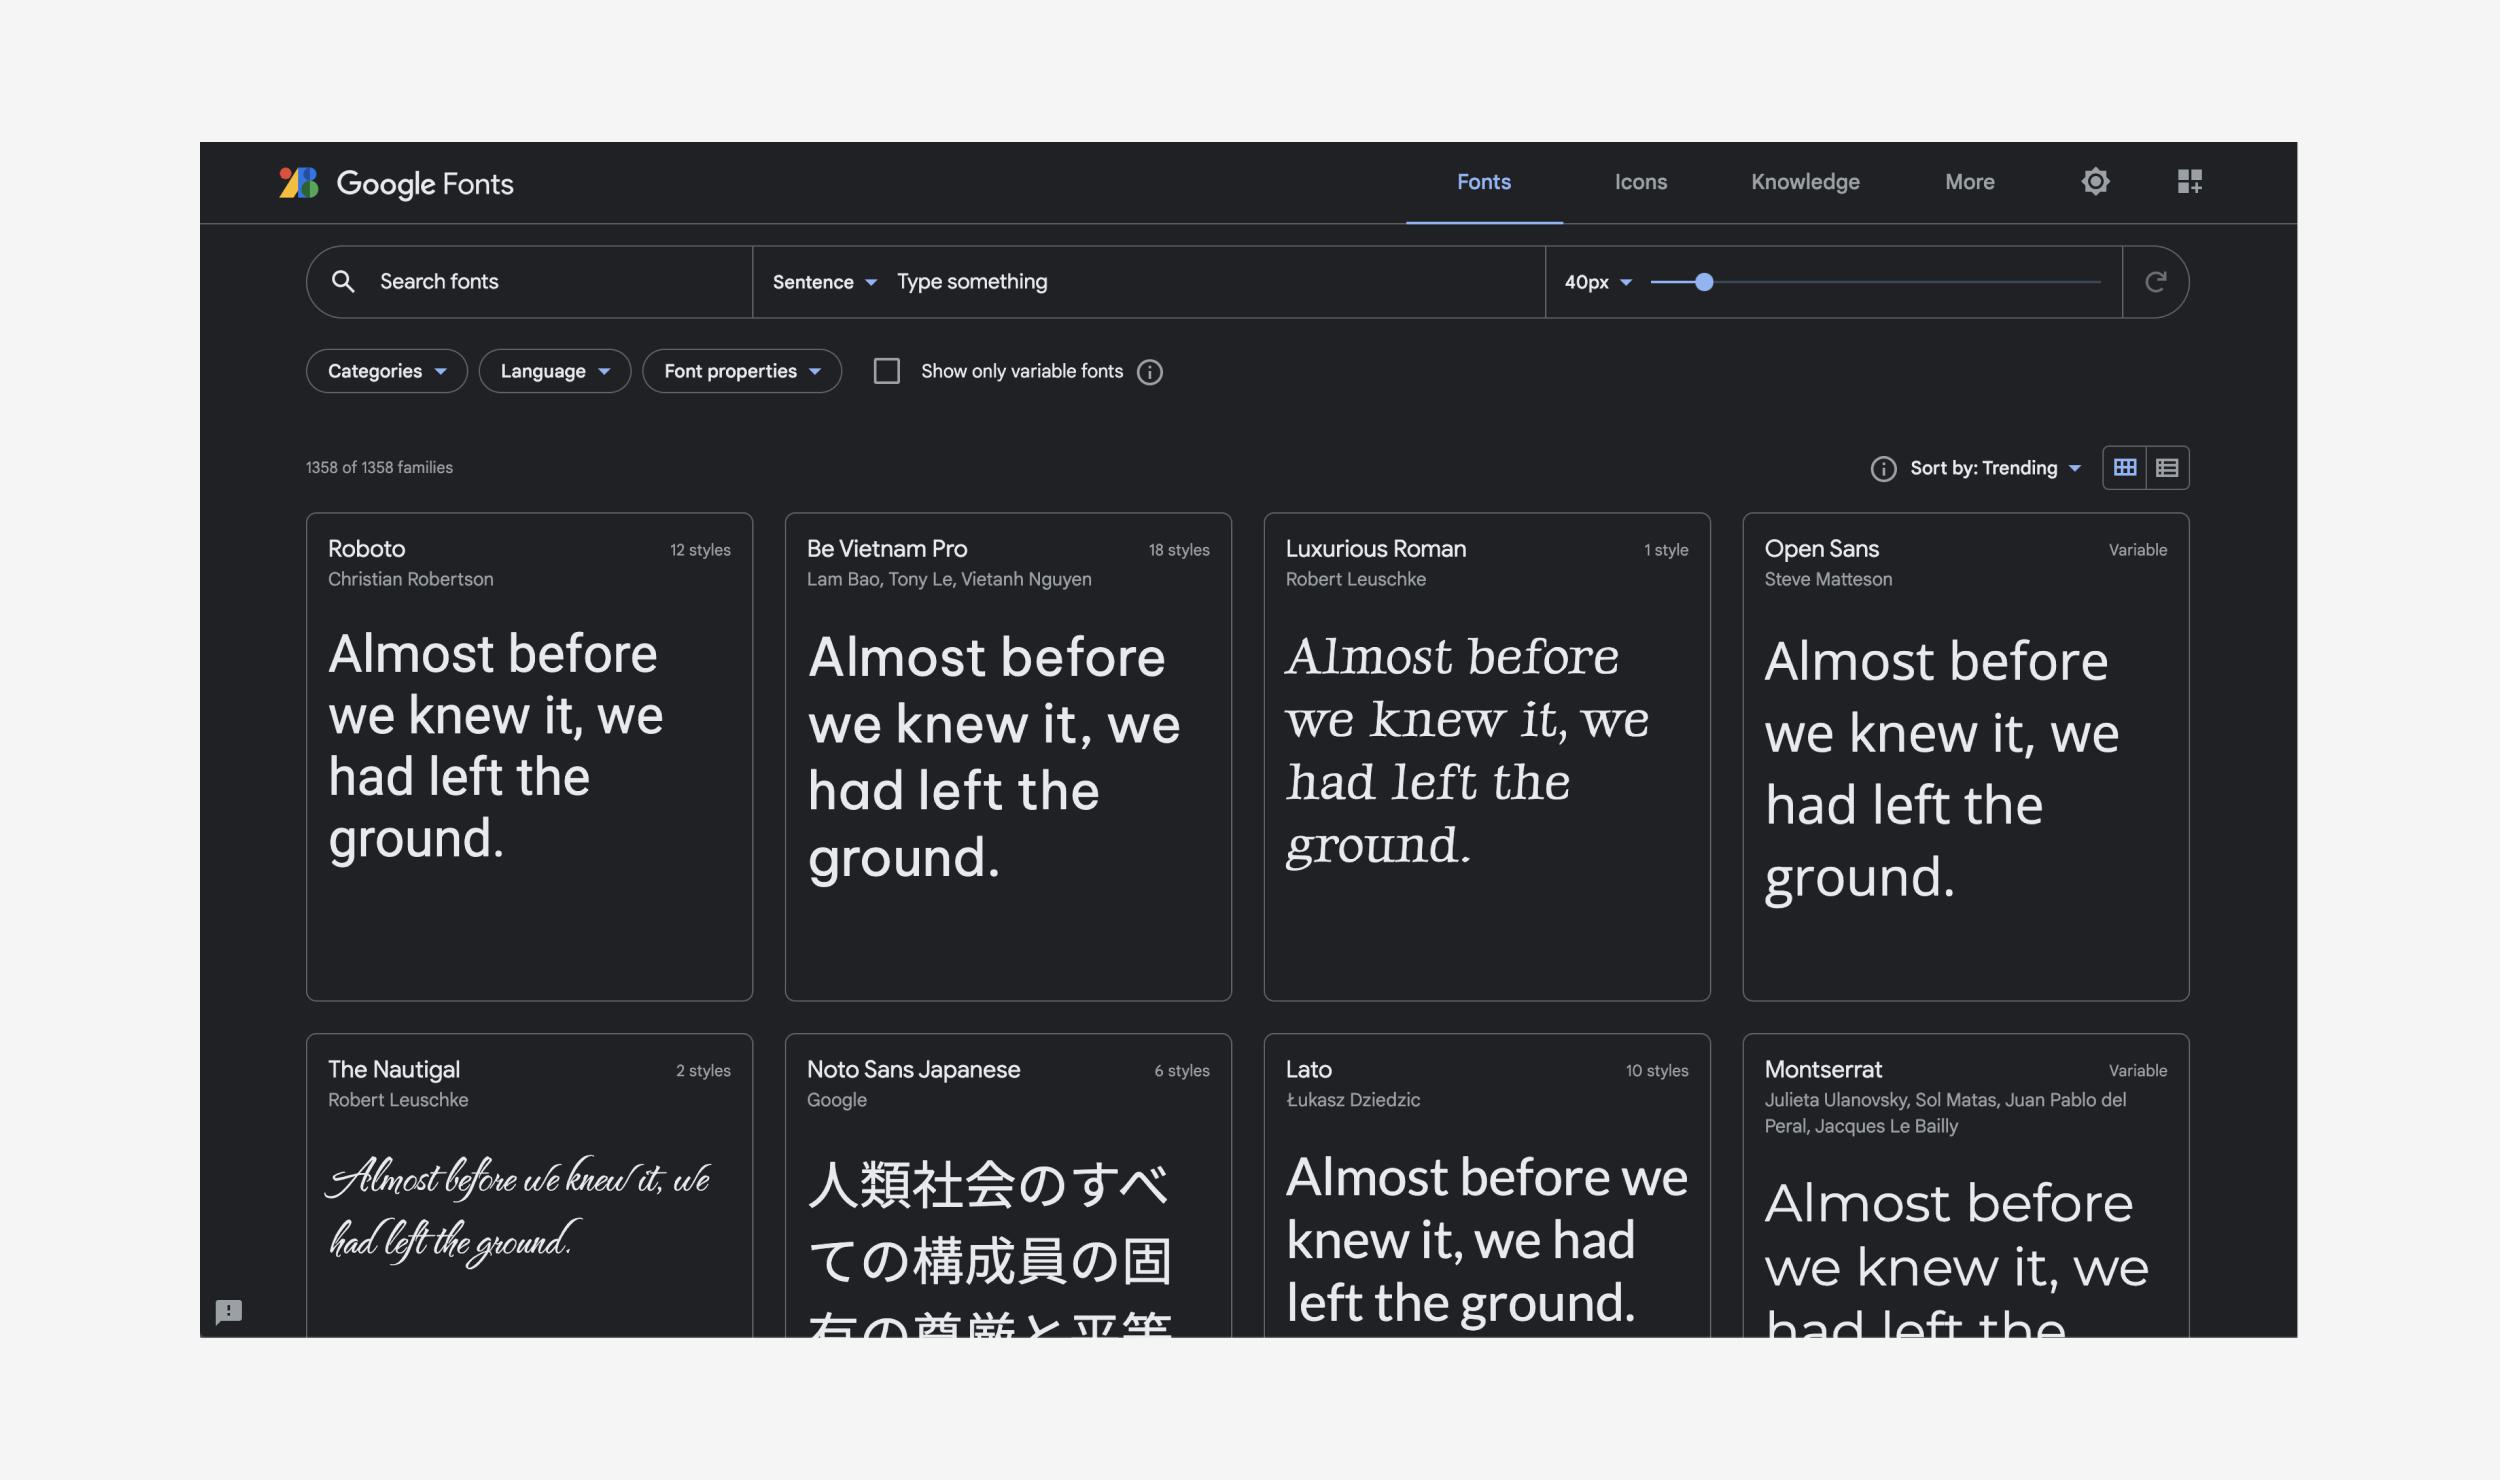
Task: Switch to grid view
Action: point(2125,468)
